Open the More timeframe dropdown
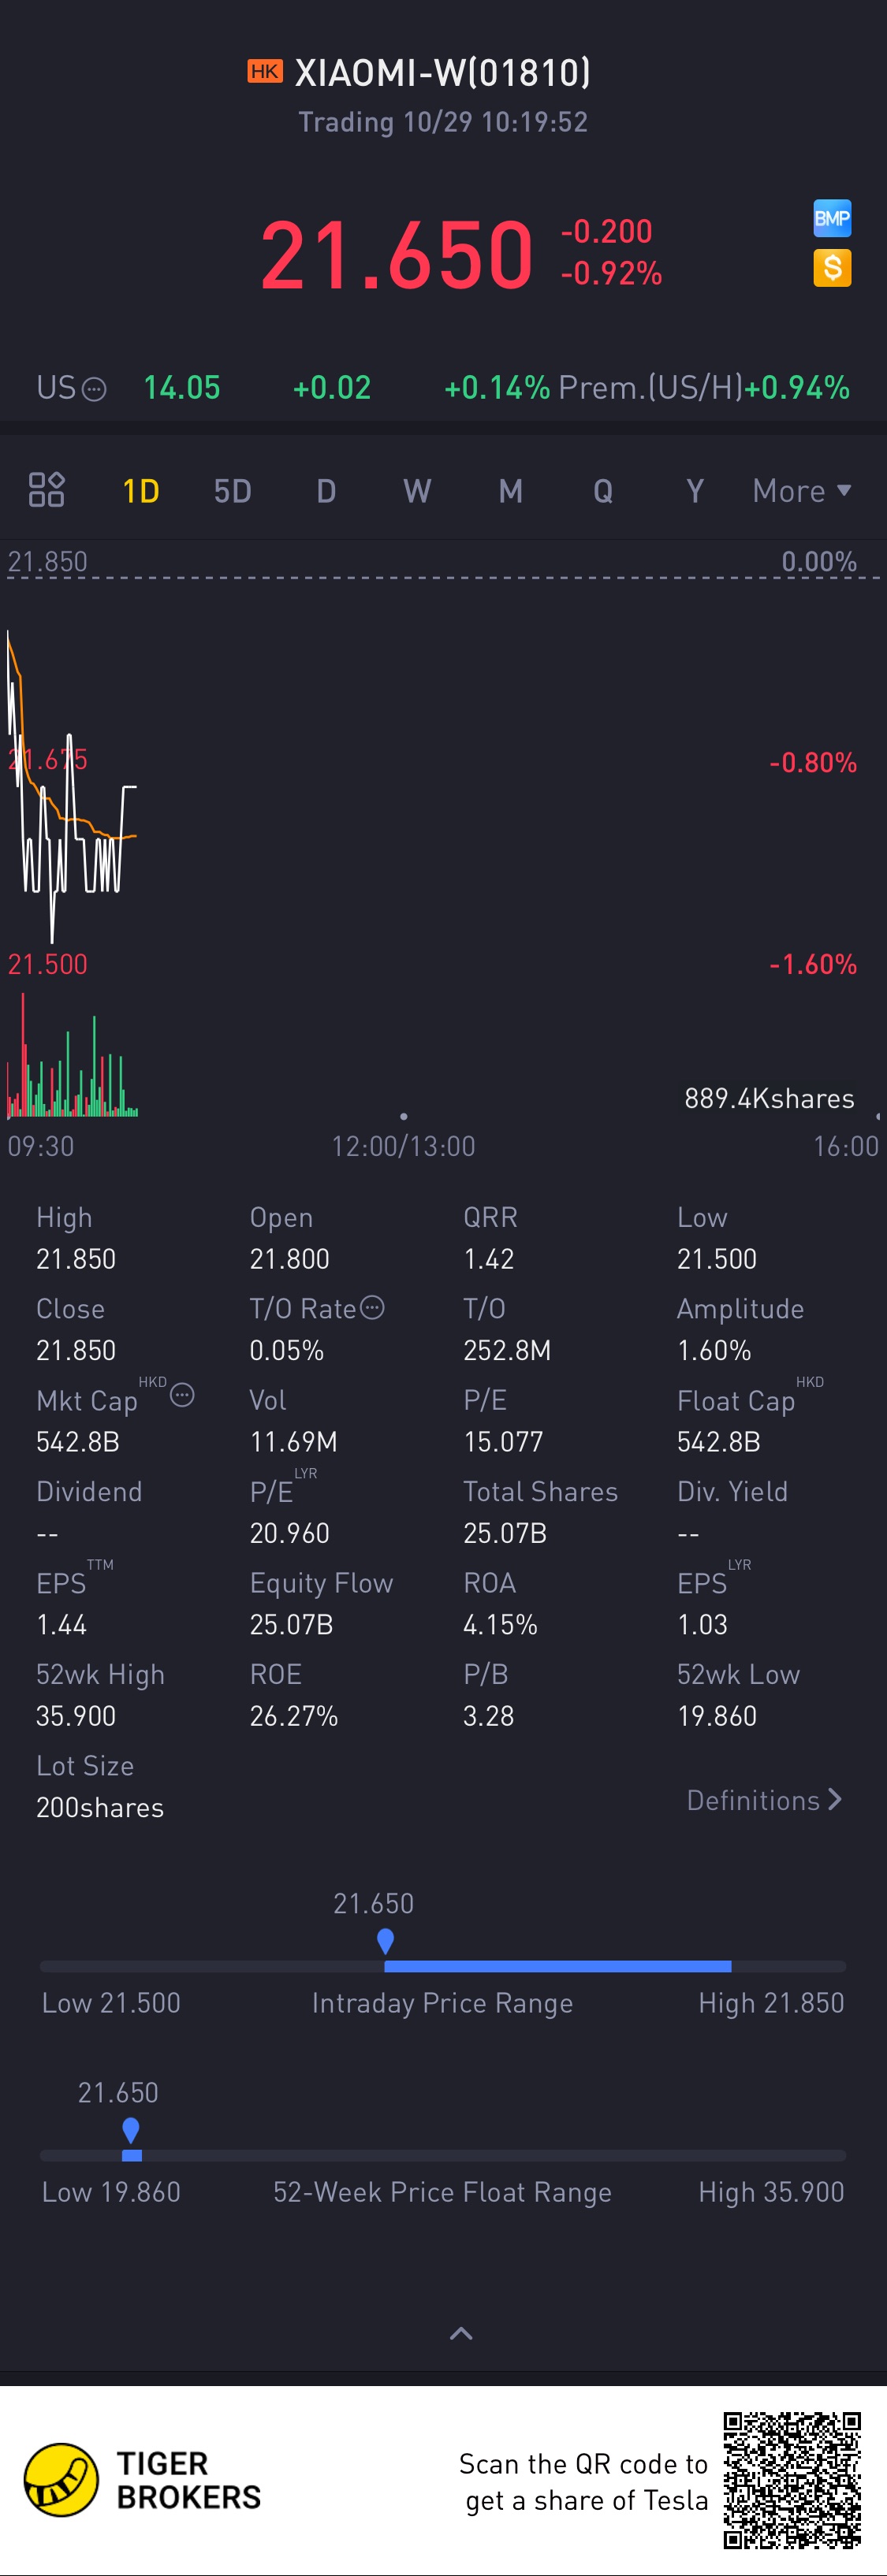This screenshot has width=887, height=2576. click(x=802, y=491)
